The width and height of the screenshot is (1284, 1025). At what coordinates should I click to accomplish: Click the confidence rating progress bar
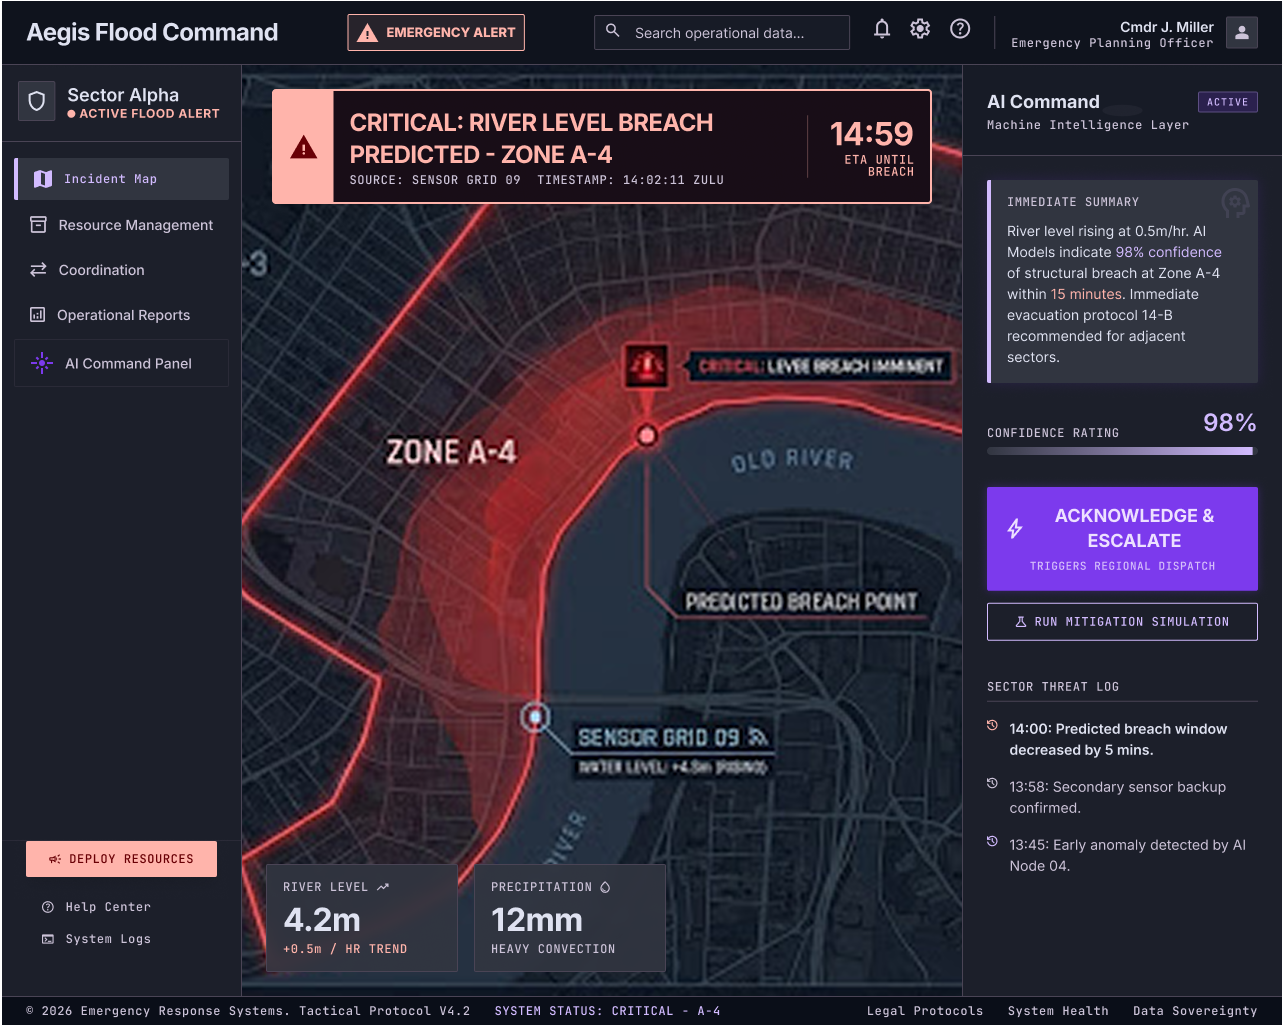pyautogui.click(x=1122, y=451)
